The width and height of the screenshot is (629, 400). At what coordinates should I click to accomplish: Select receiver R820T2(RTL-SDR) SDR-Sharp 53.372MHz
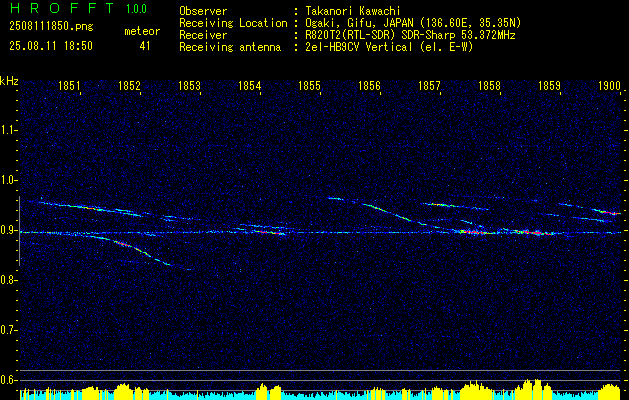[x=410, y=35]
